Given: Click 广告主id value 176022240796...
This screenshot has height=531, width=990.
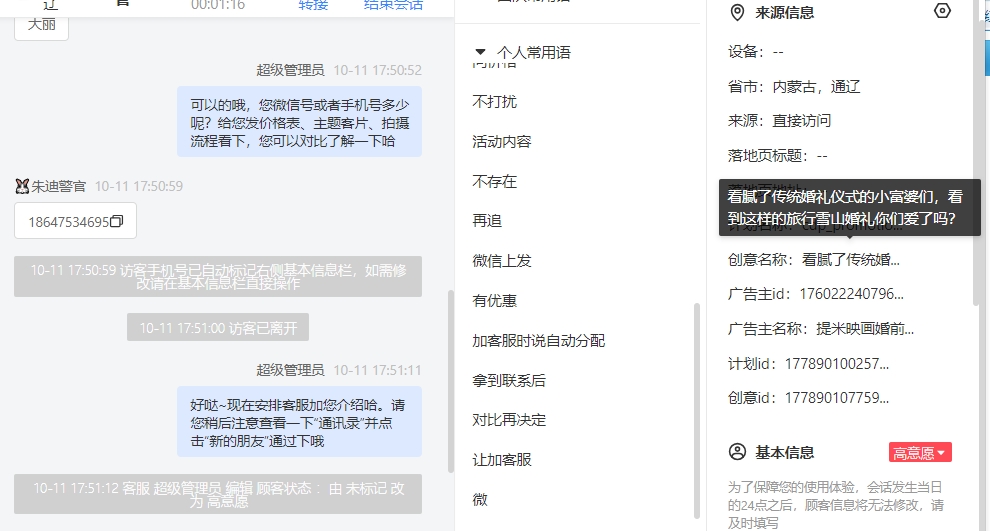Looking at the screenshot, I should (x=851, y=294).
